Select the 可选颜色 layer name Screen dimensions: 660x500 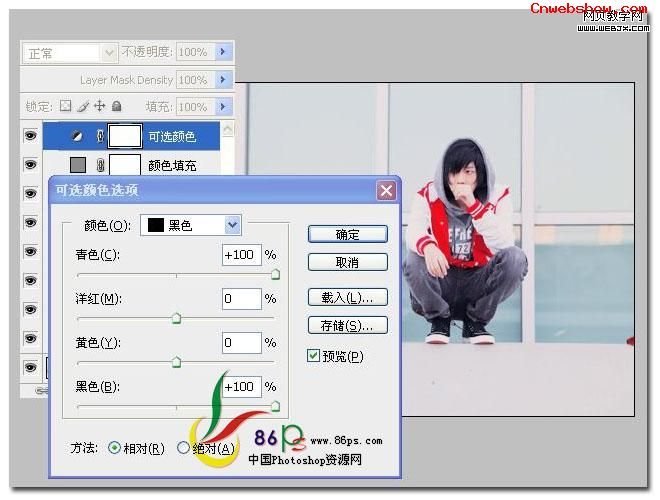172,136
